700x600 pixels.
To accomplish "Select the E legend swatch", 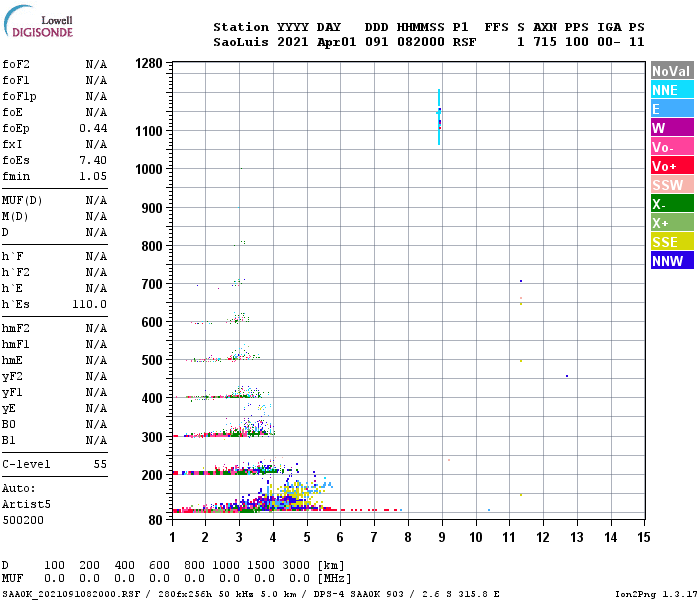I will (x=672, y=109).
